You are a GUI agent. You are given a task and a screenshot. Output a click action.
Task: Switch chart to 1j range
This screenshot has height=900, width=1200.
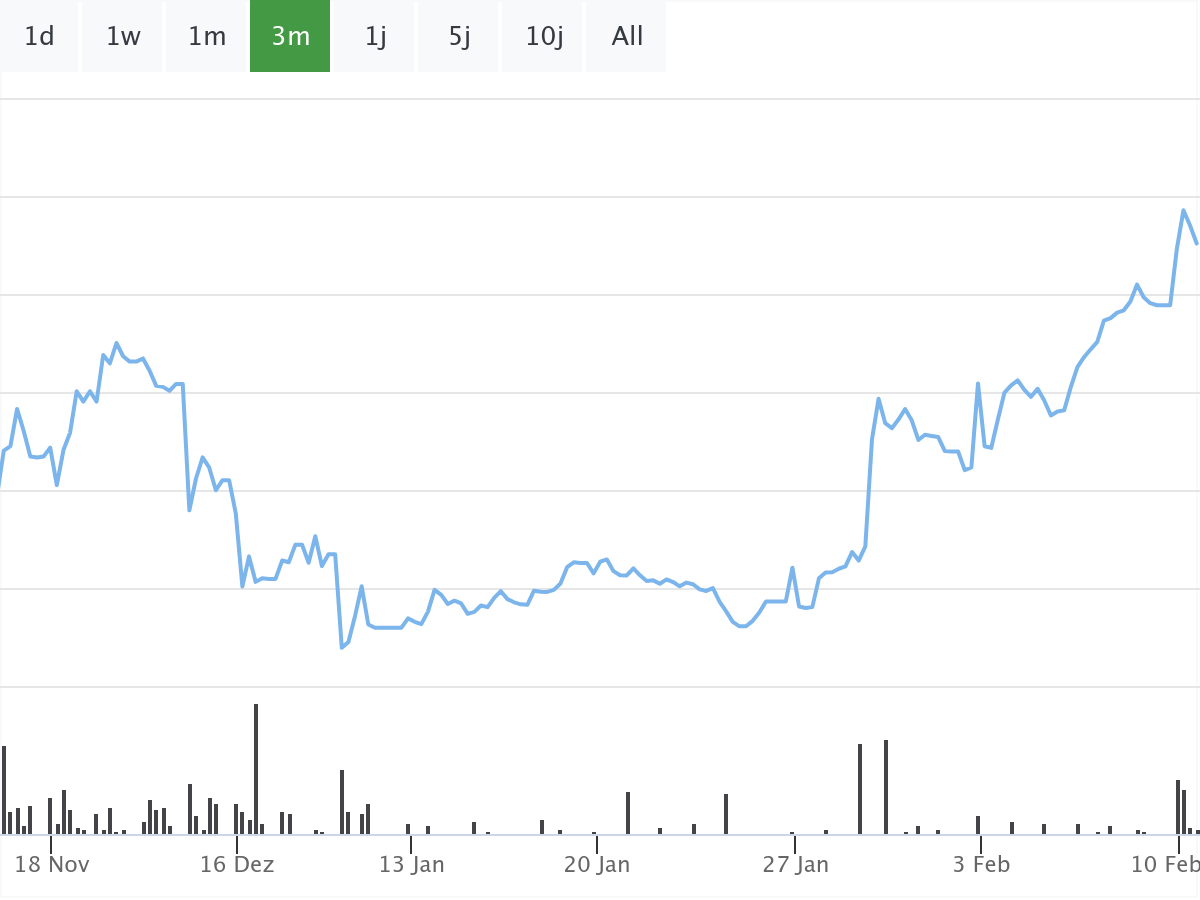click(x=375, y=37)
